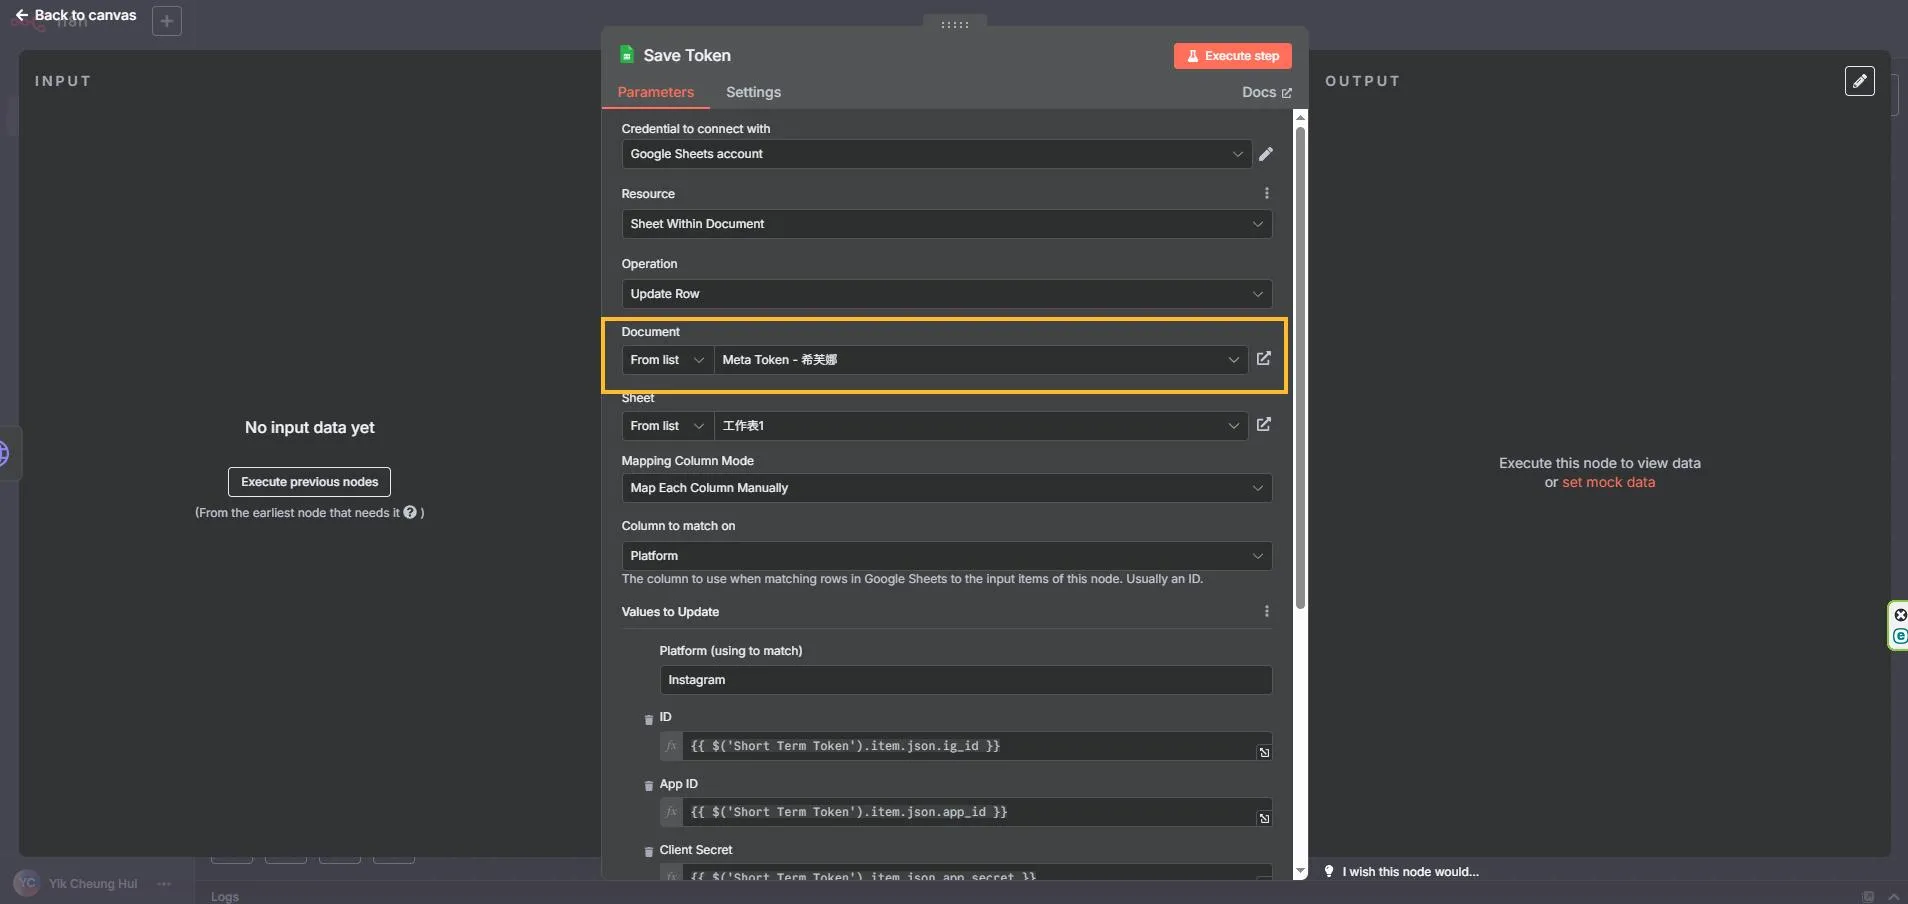Viewport: 1908px width, 904px height.
Task: Open the Mapping Column Mode dropdown
Action: [x=946, y=488]
